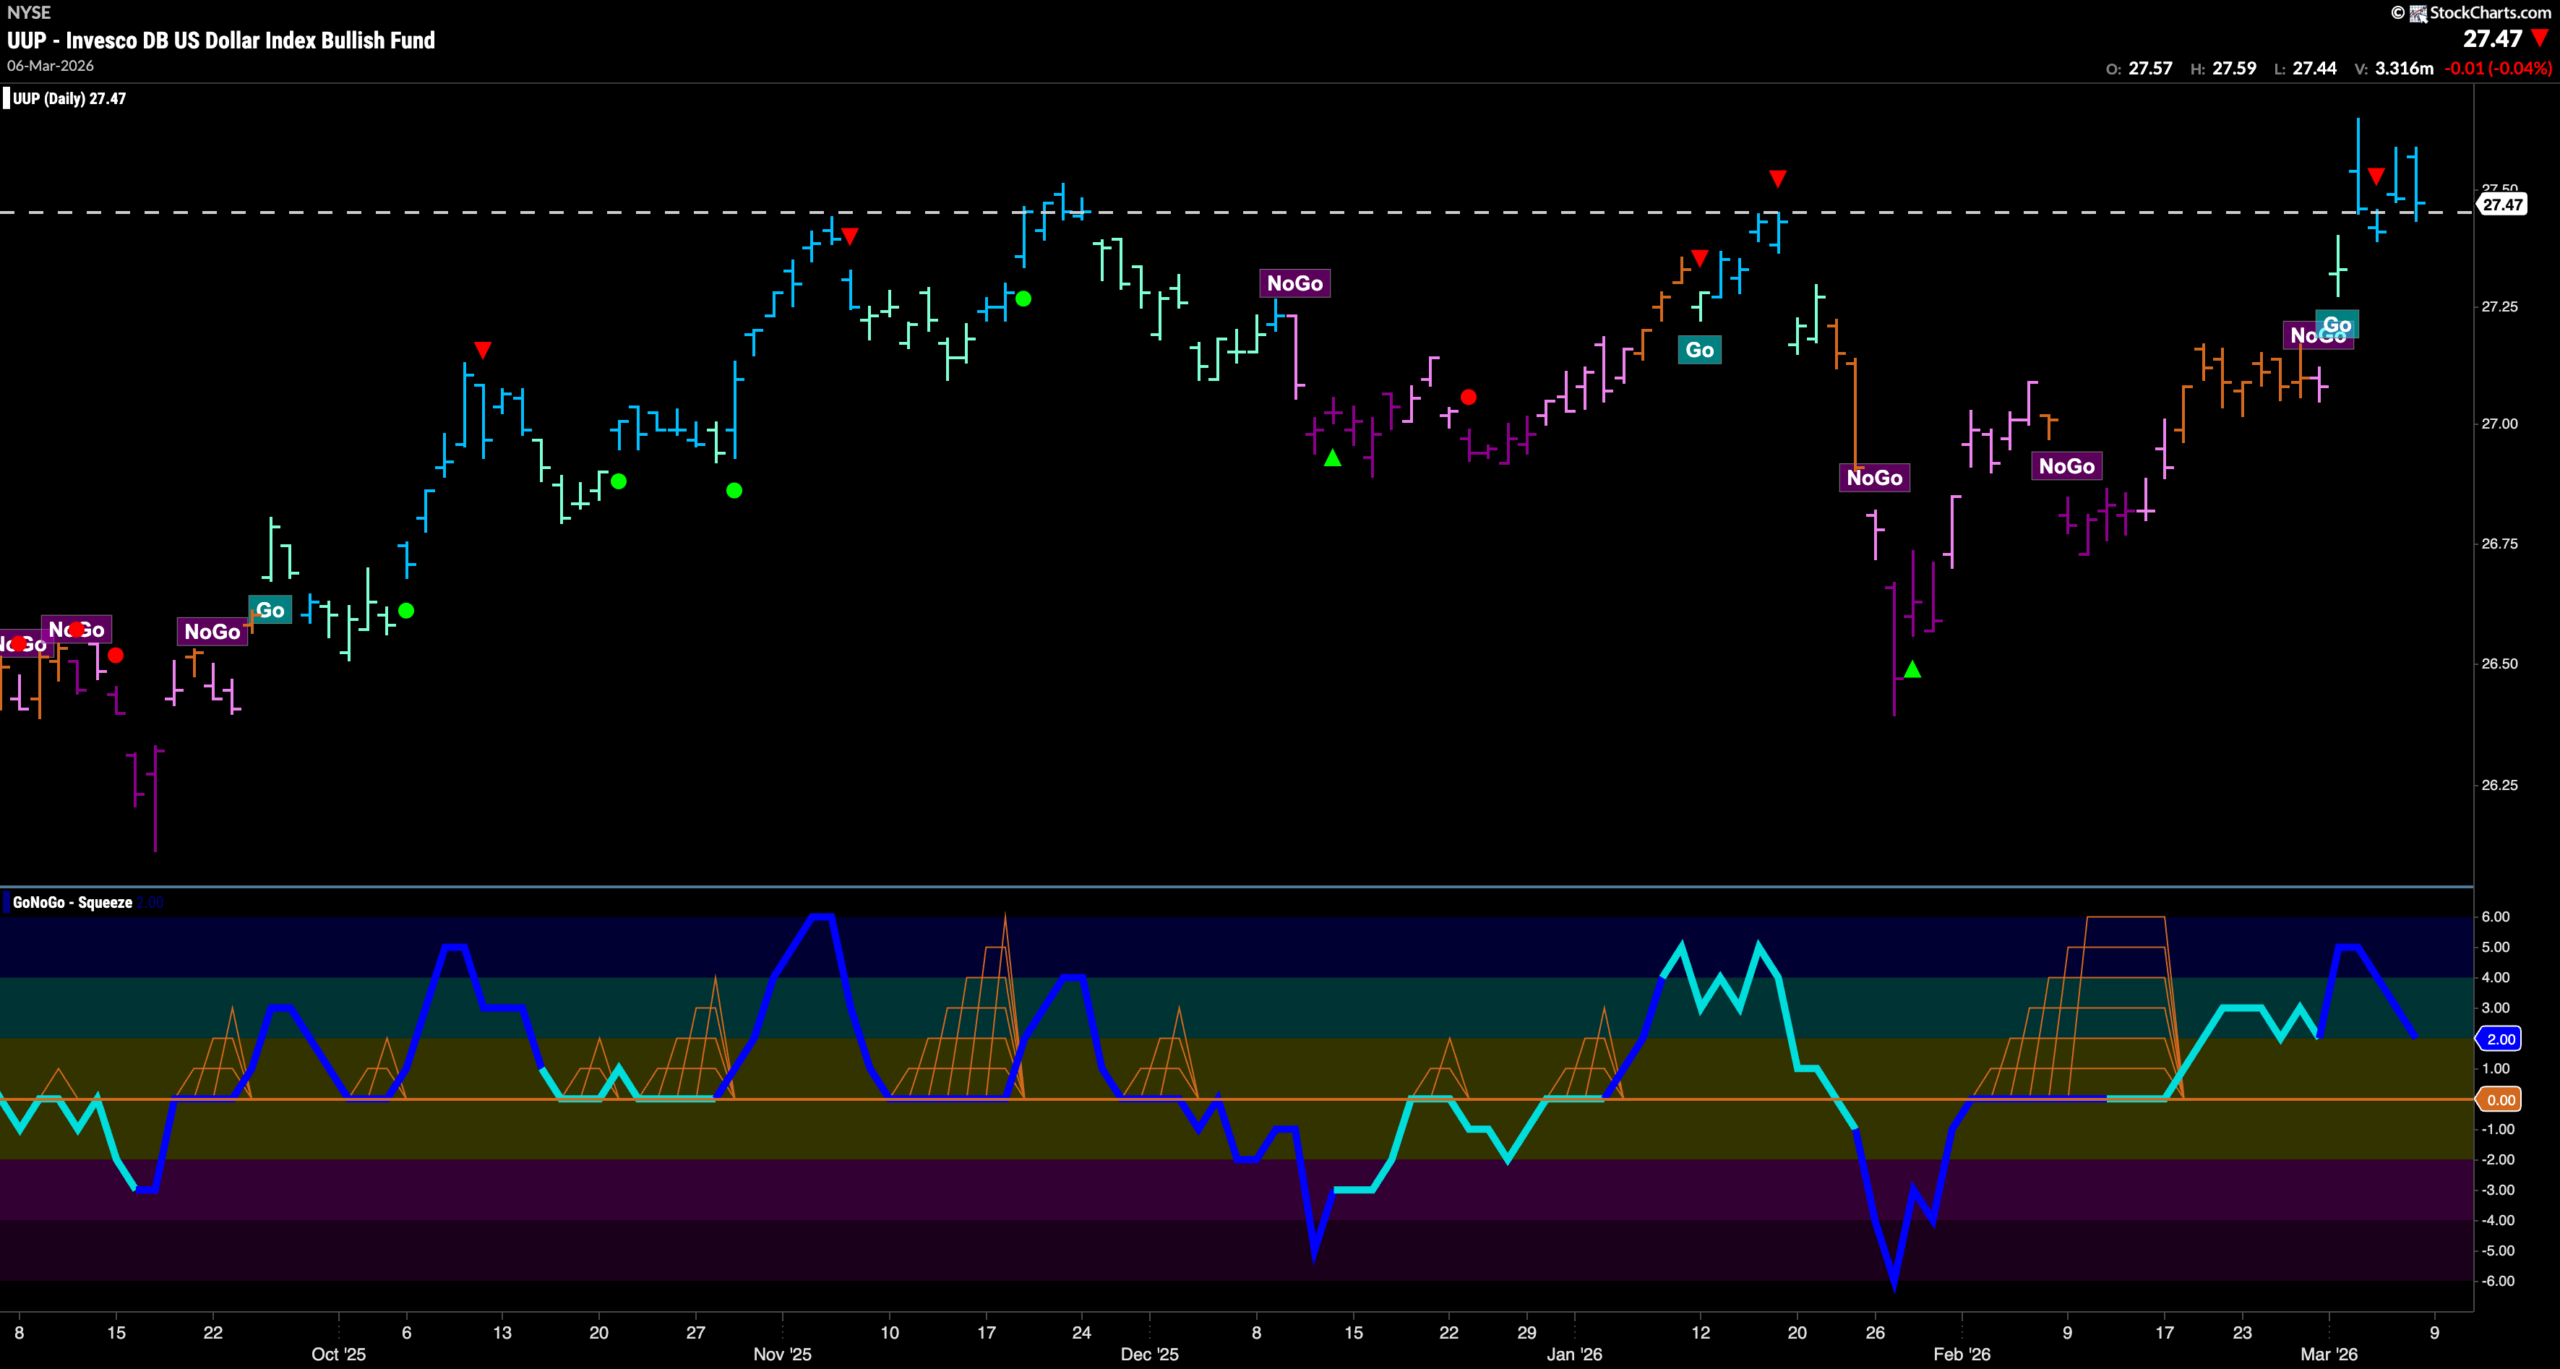Click the Nov '25 date axis label

pos(782,1354)
